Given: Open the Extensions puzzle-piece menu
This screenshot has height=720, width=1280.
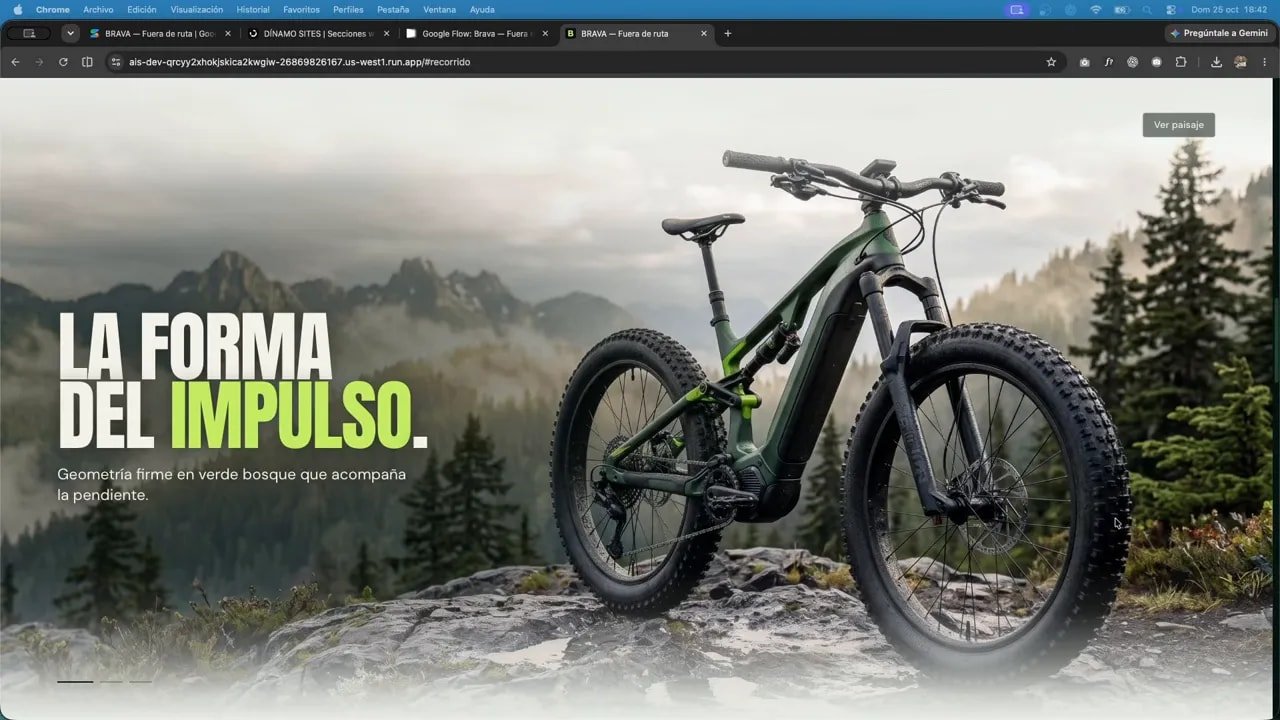Looking at the screenshot, I should pos(1181,62).
